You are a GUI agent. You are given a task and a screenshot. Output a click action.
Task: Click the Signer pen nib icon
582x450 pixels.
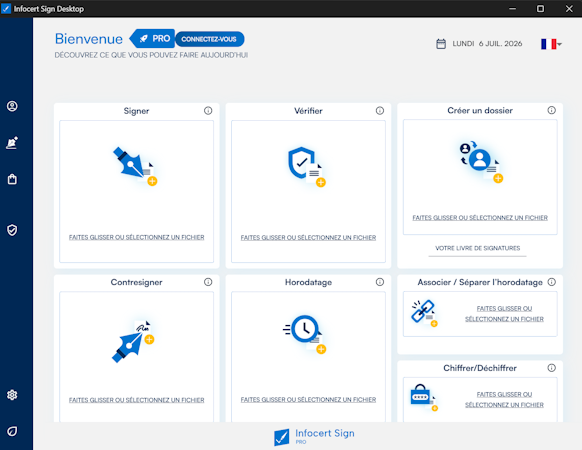135,166
